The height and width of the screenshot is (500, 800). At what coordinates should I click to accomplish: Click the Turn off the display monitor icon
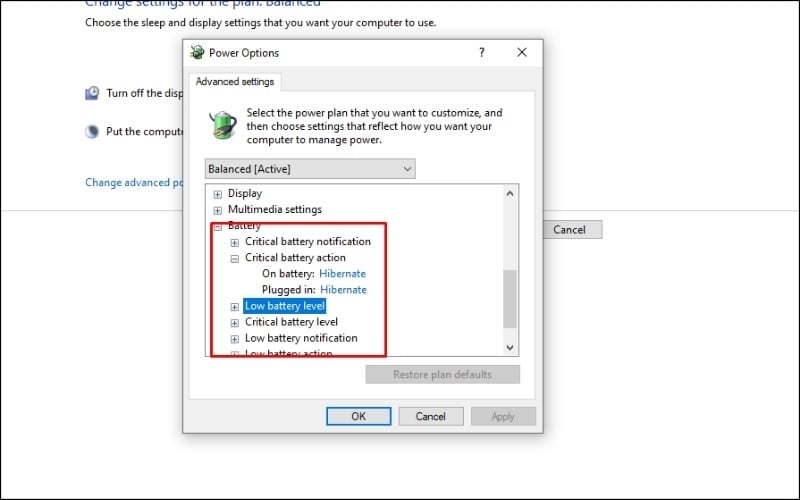point(92,93)
